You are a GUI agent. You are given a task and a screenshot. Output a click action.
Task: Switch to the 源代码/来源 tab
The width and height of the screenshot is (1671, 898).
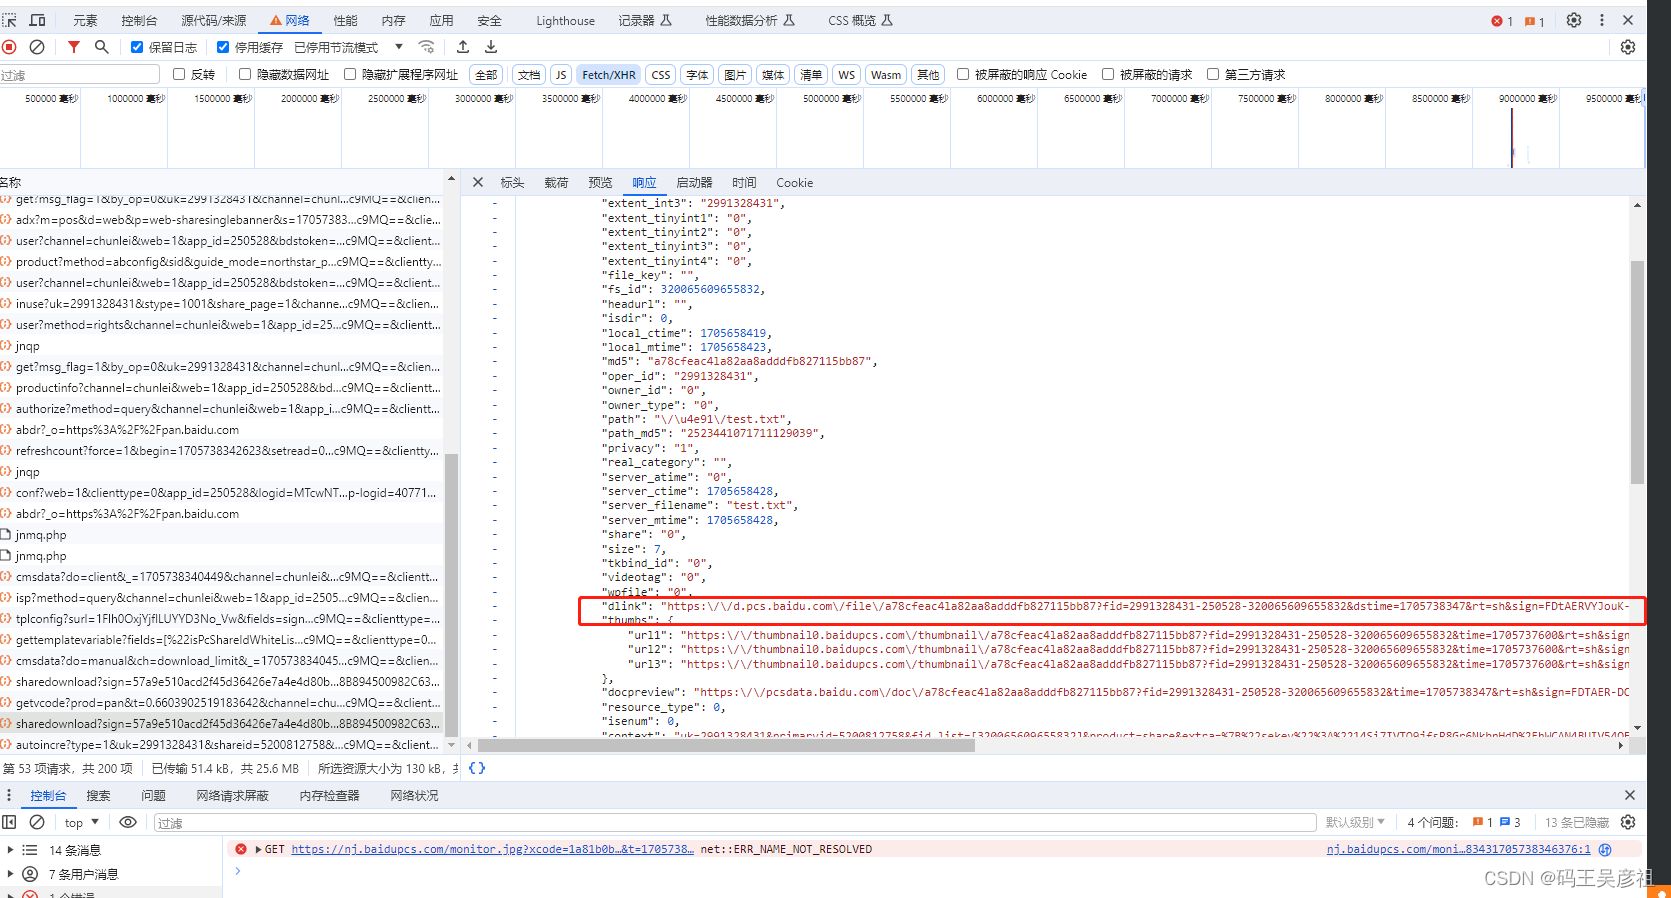[214, 20]
